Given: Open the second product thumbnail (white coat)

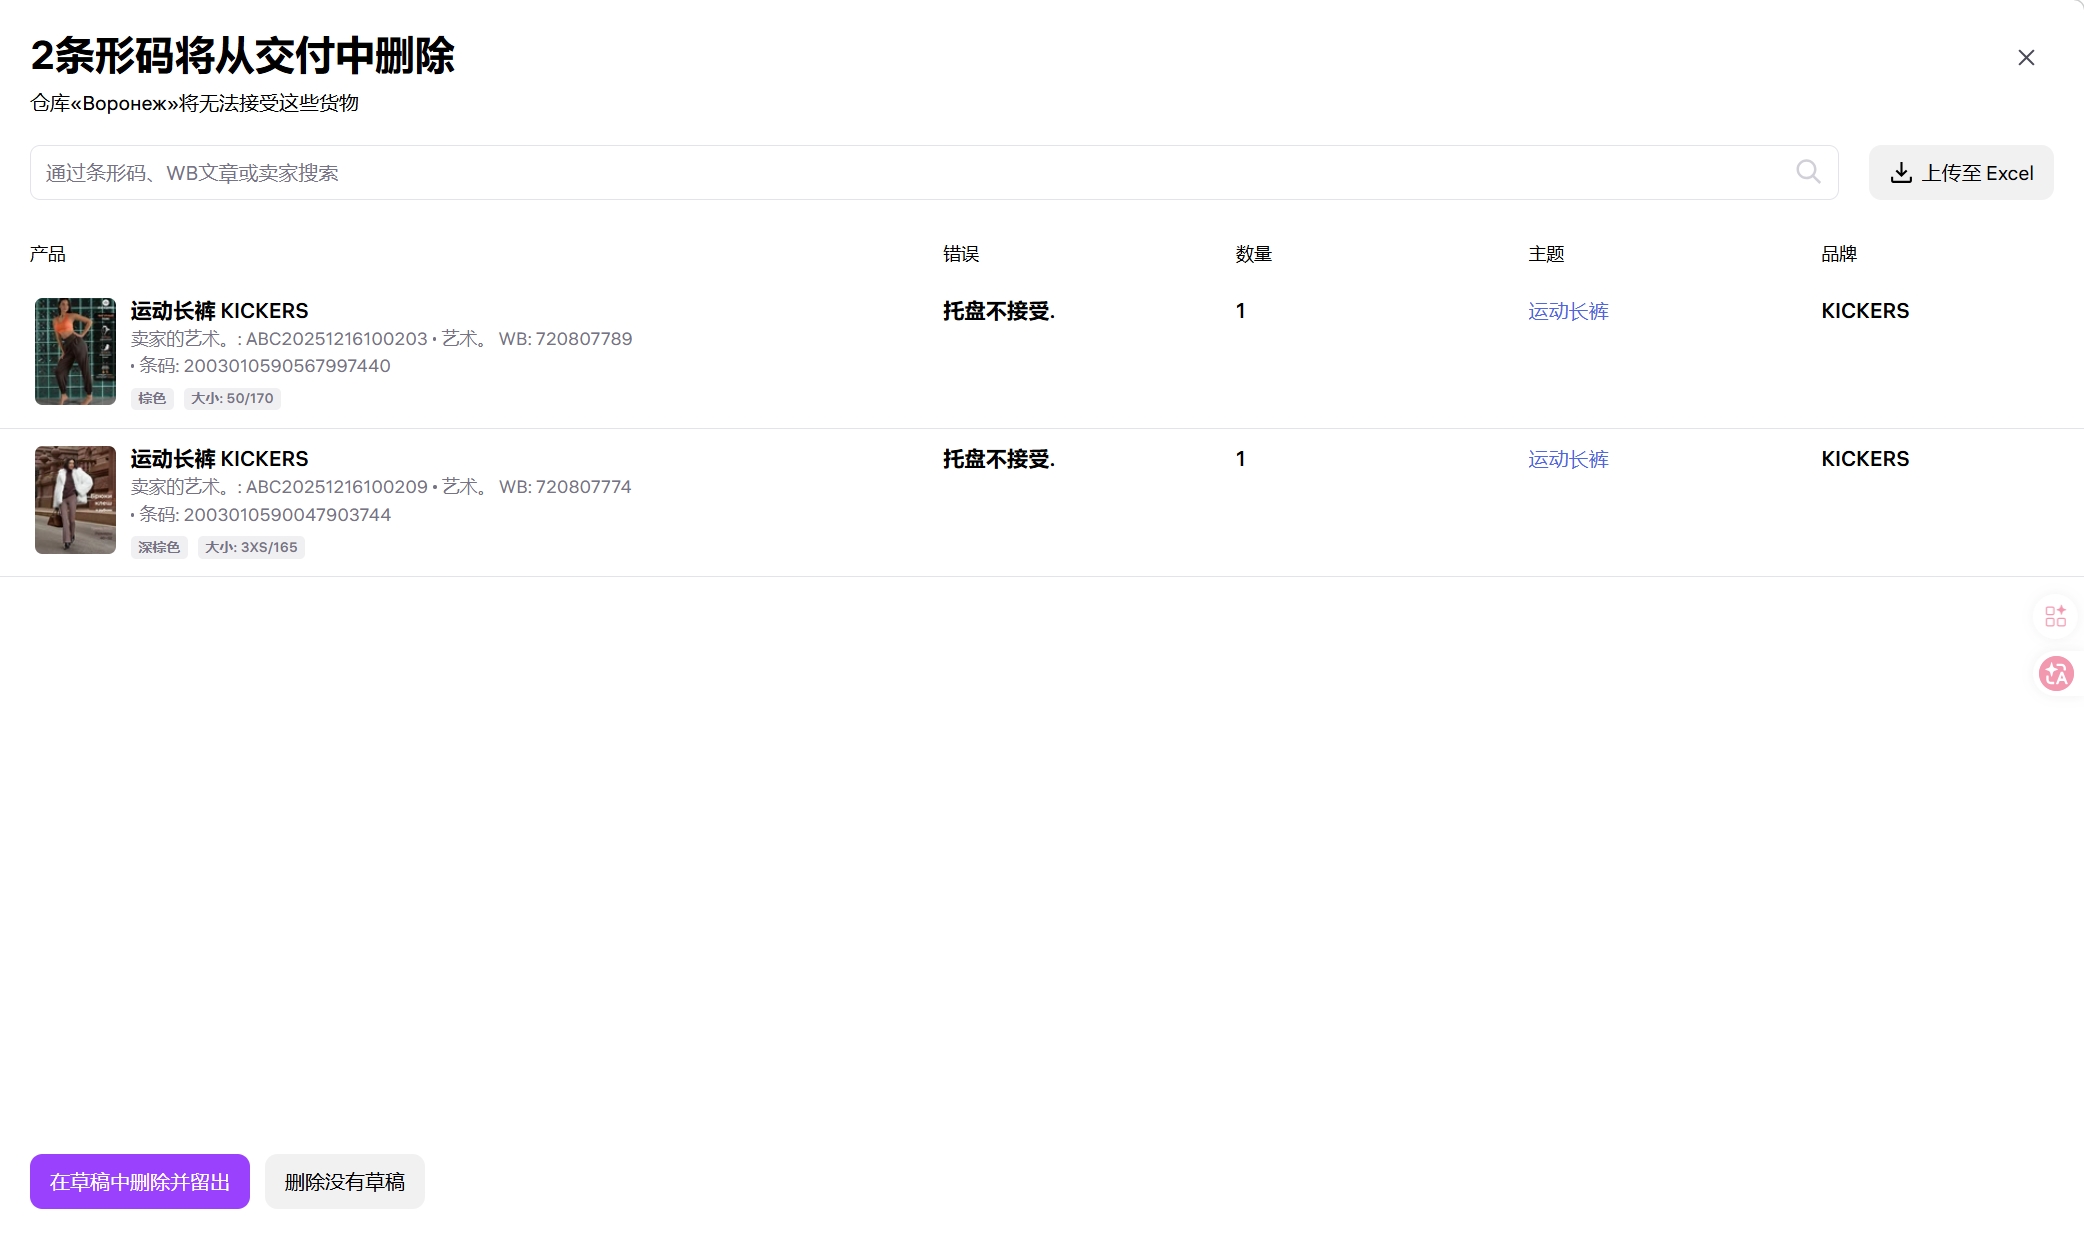Looking at the screenshot, I should pyautogui.click(x=75, y=500).
